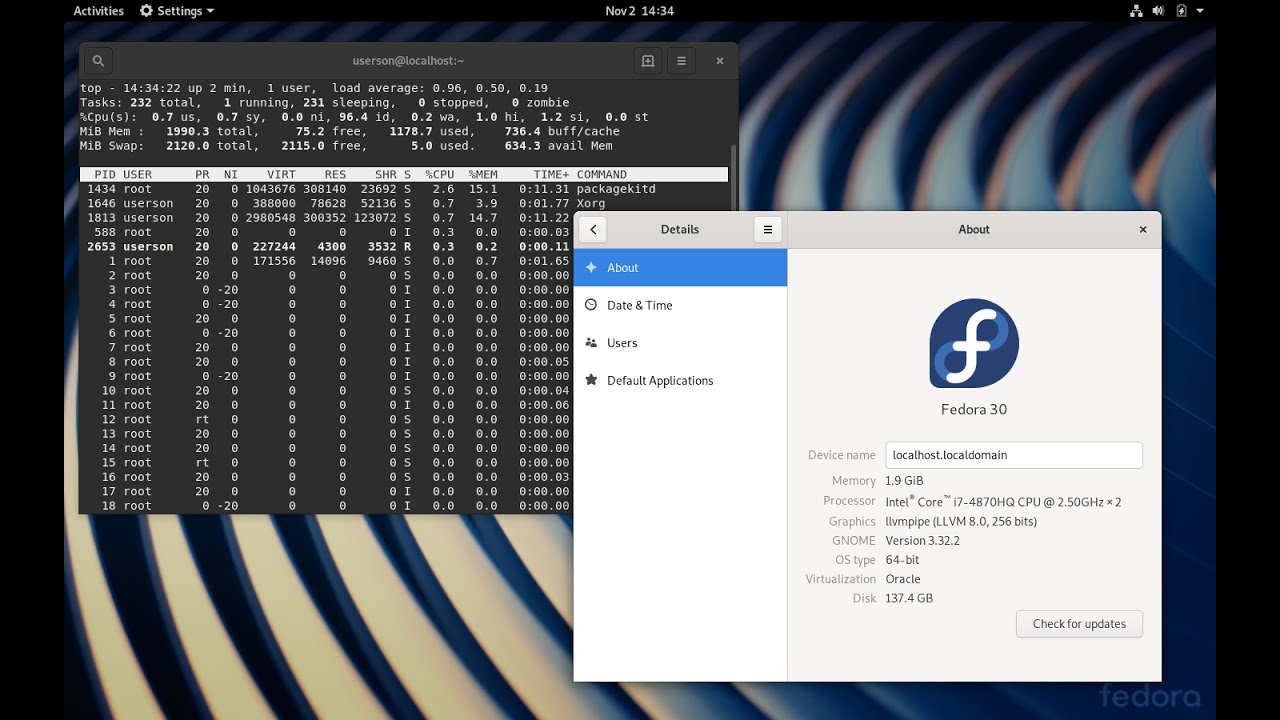Click PID 1434 in the process list
The height and width of the screenshot is (720, 1280).
point(102,189)
